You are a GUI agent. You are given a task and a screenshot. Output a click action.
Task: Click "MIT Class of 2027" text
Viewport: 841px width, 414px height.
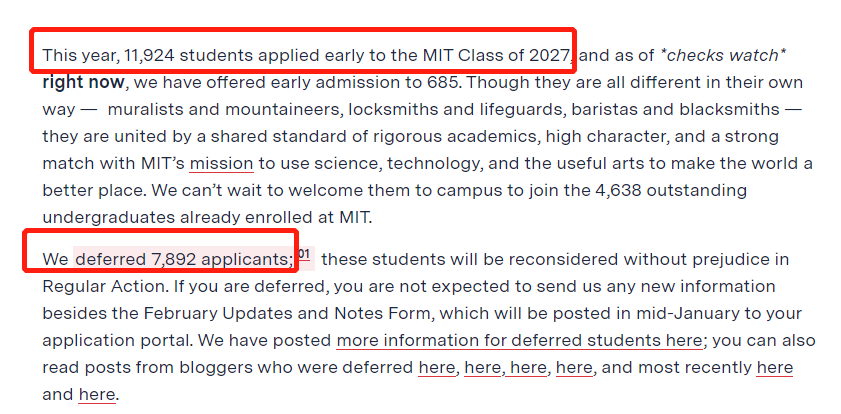click(497, 55)
